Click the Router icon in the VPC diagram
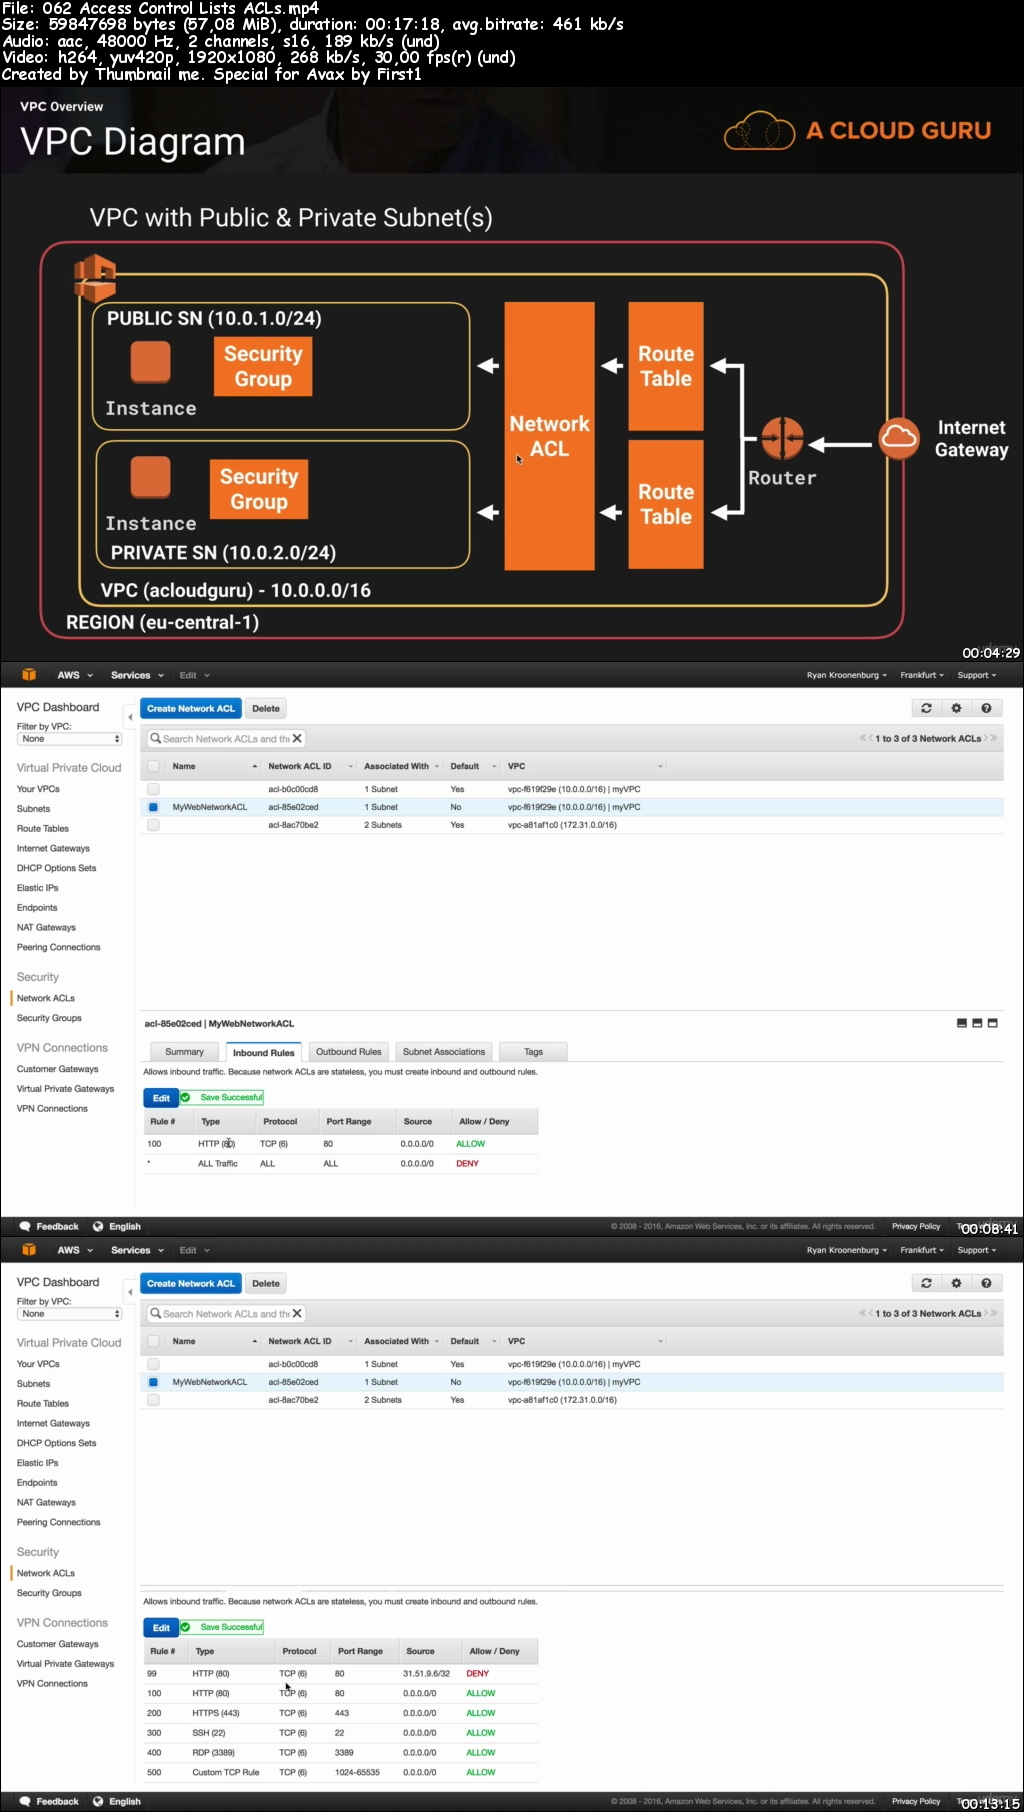The image size is (1024, 1812). [782, 438]
